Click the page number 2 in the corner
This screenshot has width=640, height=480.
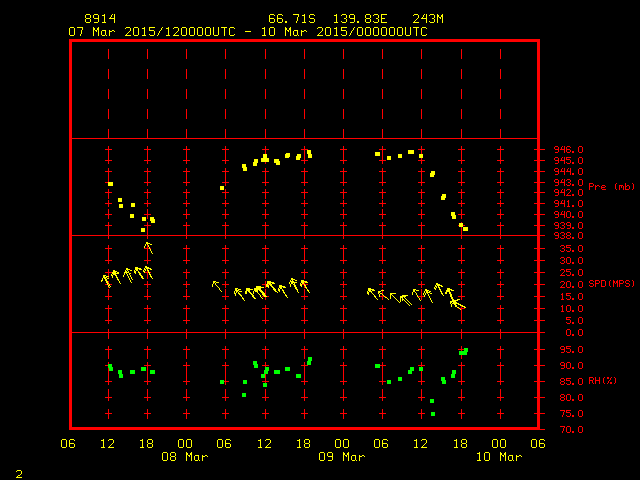[18, 471]
